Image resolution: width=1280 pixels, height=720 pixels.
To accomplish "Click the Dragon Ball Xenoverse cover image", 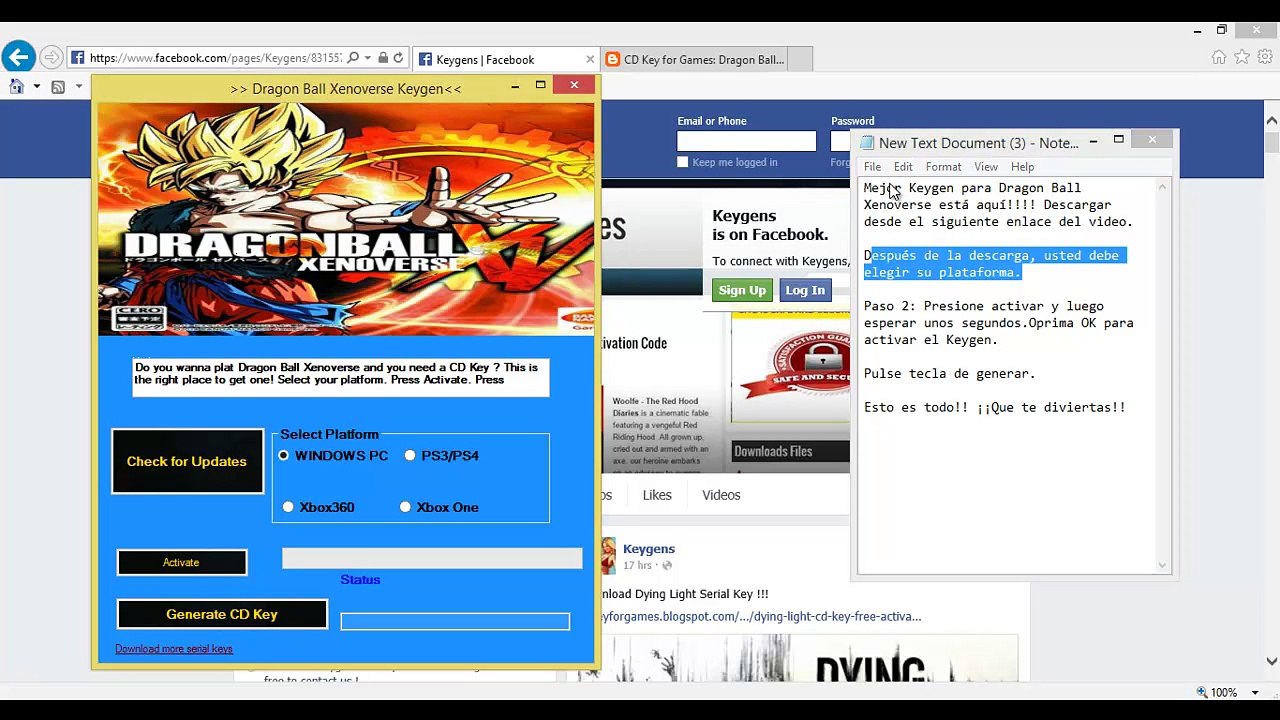I will pos(346,219).
